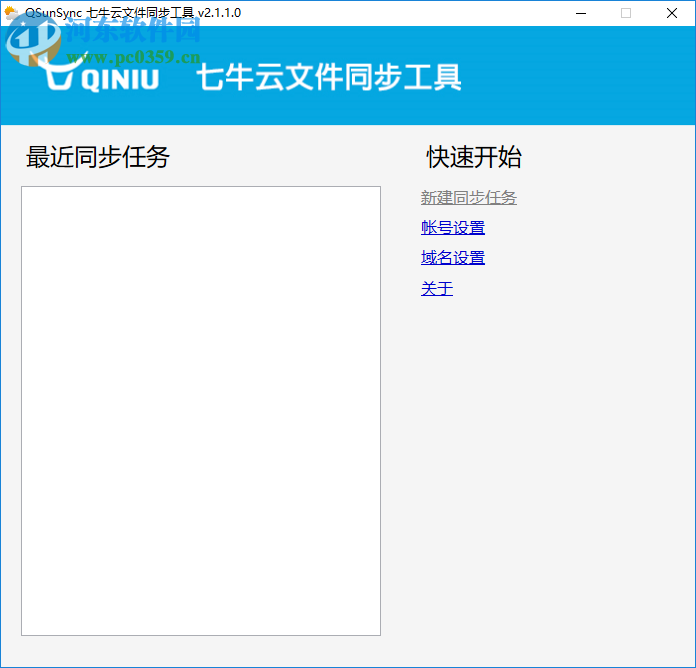The height and width of the screenshot is (668, 696).
Task: Open 域名设置 domain settings
Action: [453, 258]
